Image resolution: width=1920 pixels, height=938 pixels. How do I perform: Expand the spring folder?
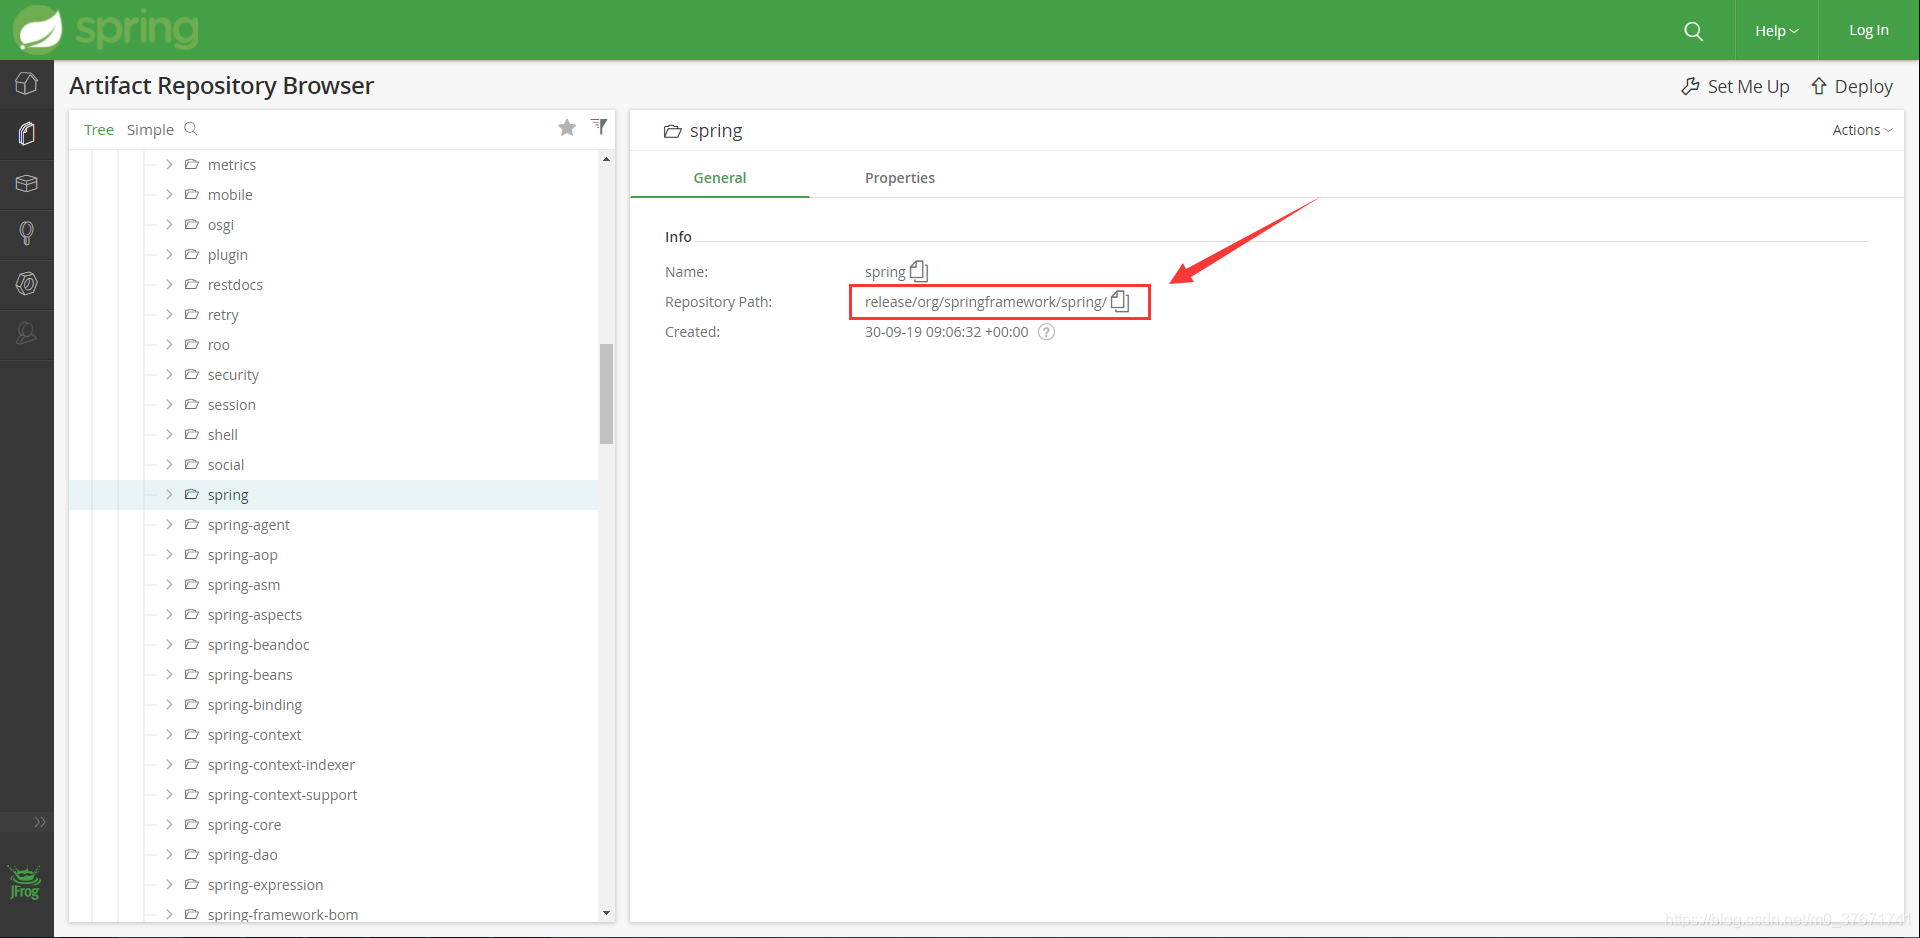(169, 495)
